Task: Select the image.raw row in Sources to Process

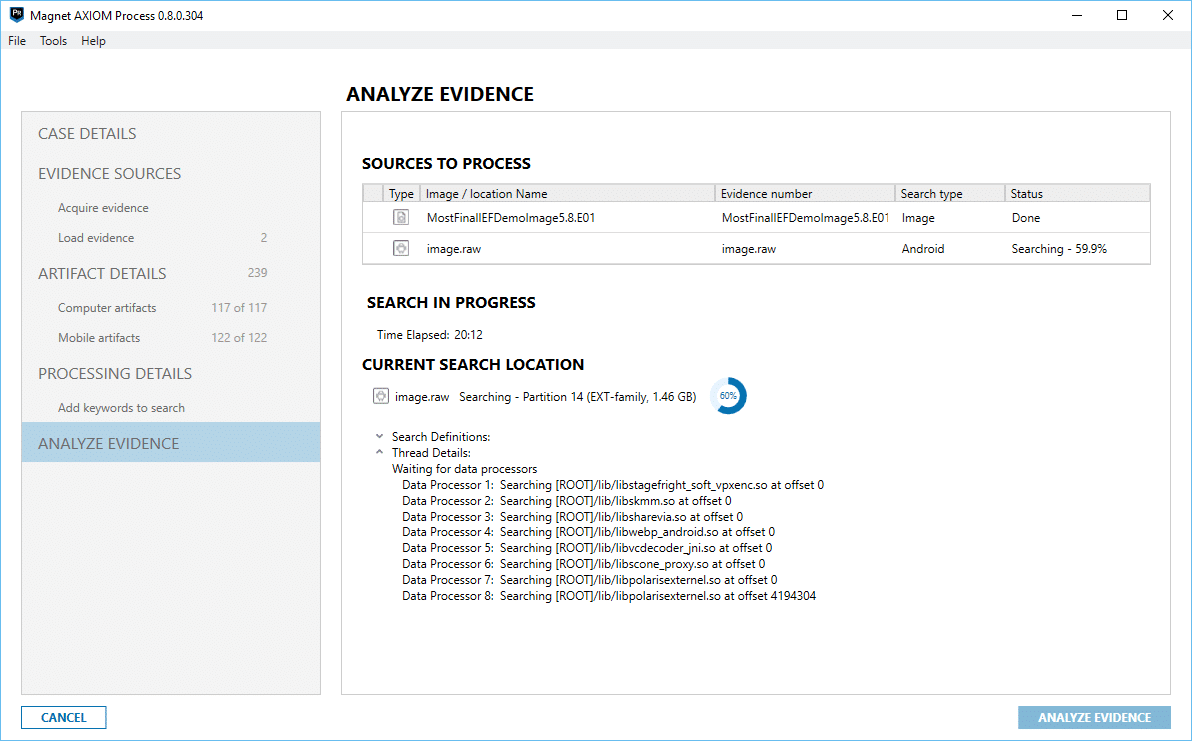Action: tap(600, 248)
